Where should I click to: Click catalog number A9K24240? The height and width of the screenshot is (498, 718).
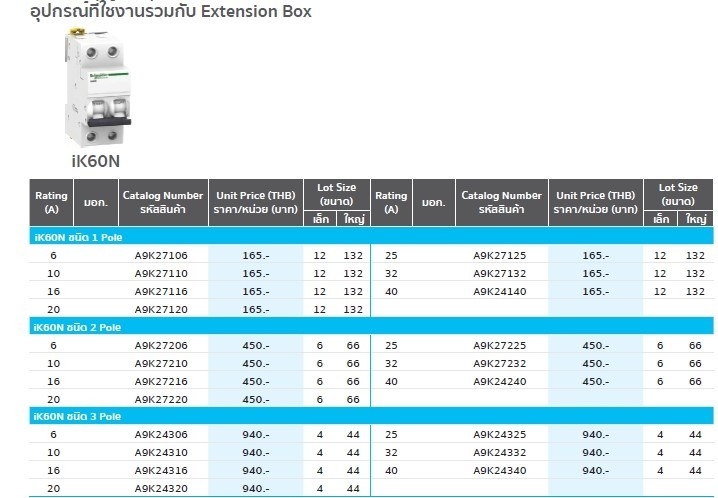(x=500, y=381)
